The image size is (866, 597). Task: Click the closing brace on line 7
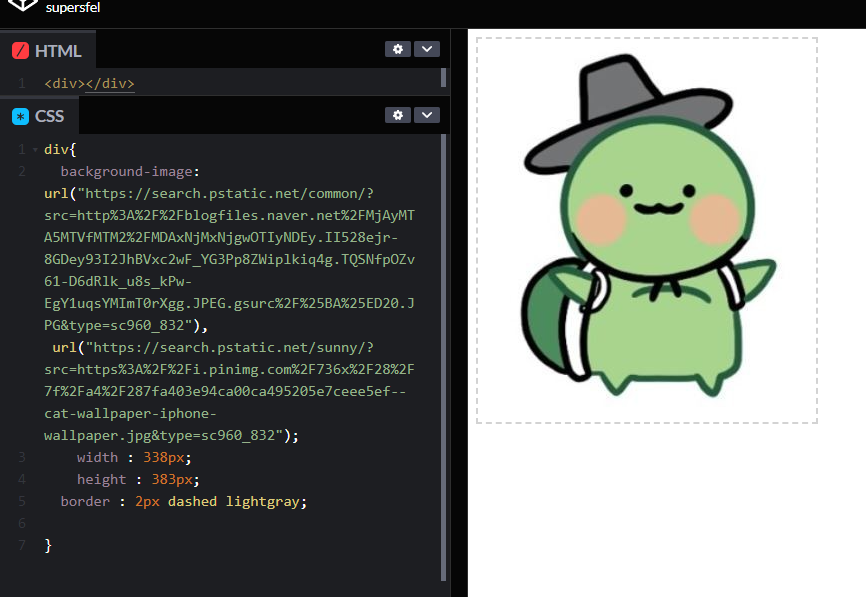tap(48, 546)
